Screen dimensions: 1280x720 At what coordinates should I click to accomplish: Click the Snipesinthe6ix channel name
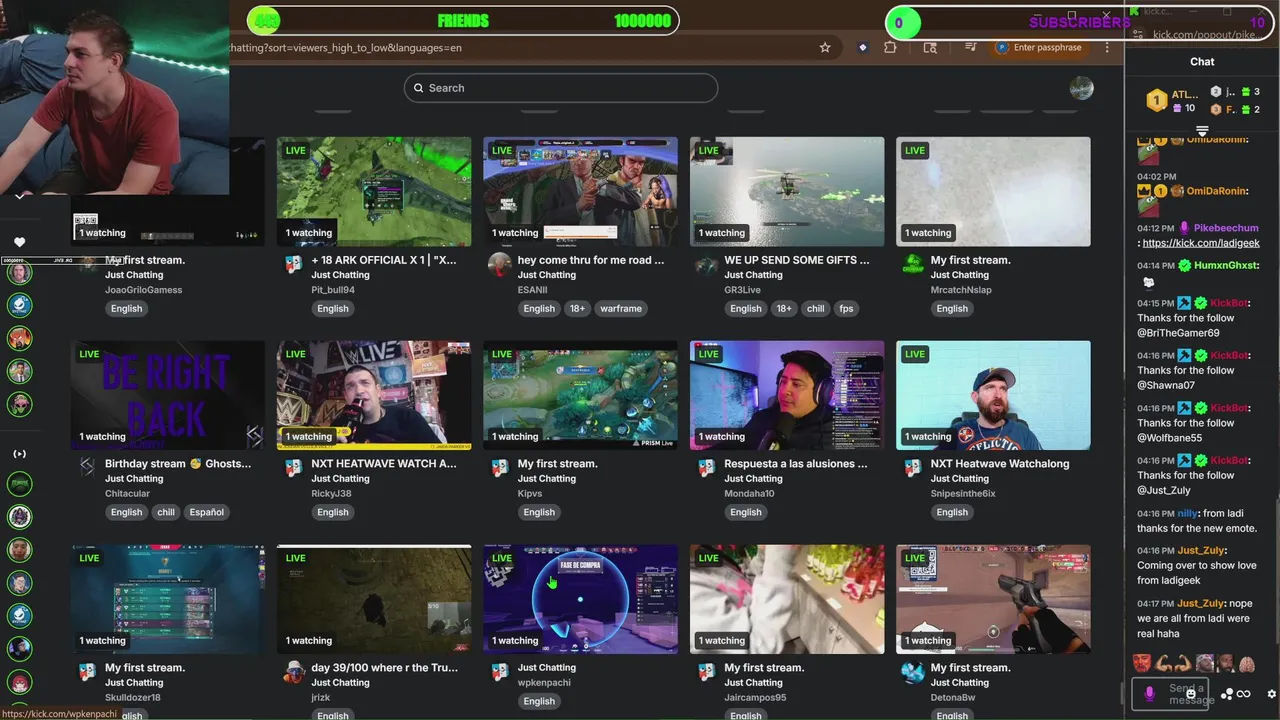pos(963,494)
